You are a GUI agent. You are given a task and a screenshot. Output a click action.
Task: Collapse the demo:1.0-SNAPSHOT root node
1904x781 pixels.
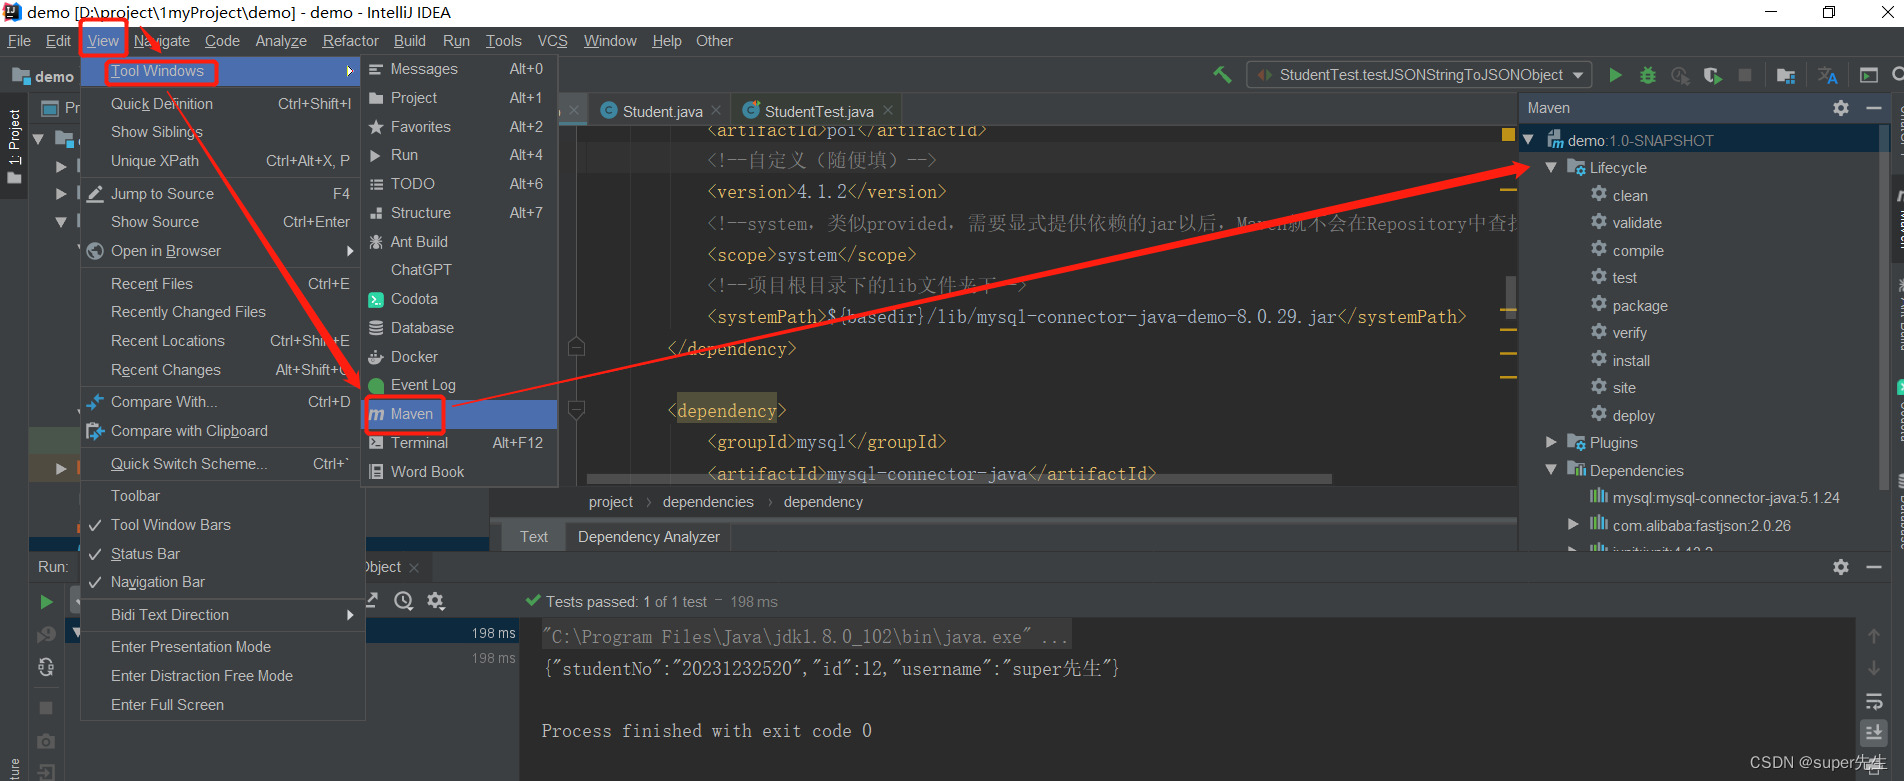click(x=1529, y=140)
